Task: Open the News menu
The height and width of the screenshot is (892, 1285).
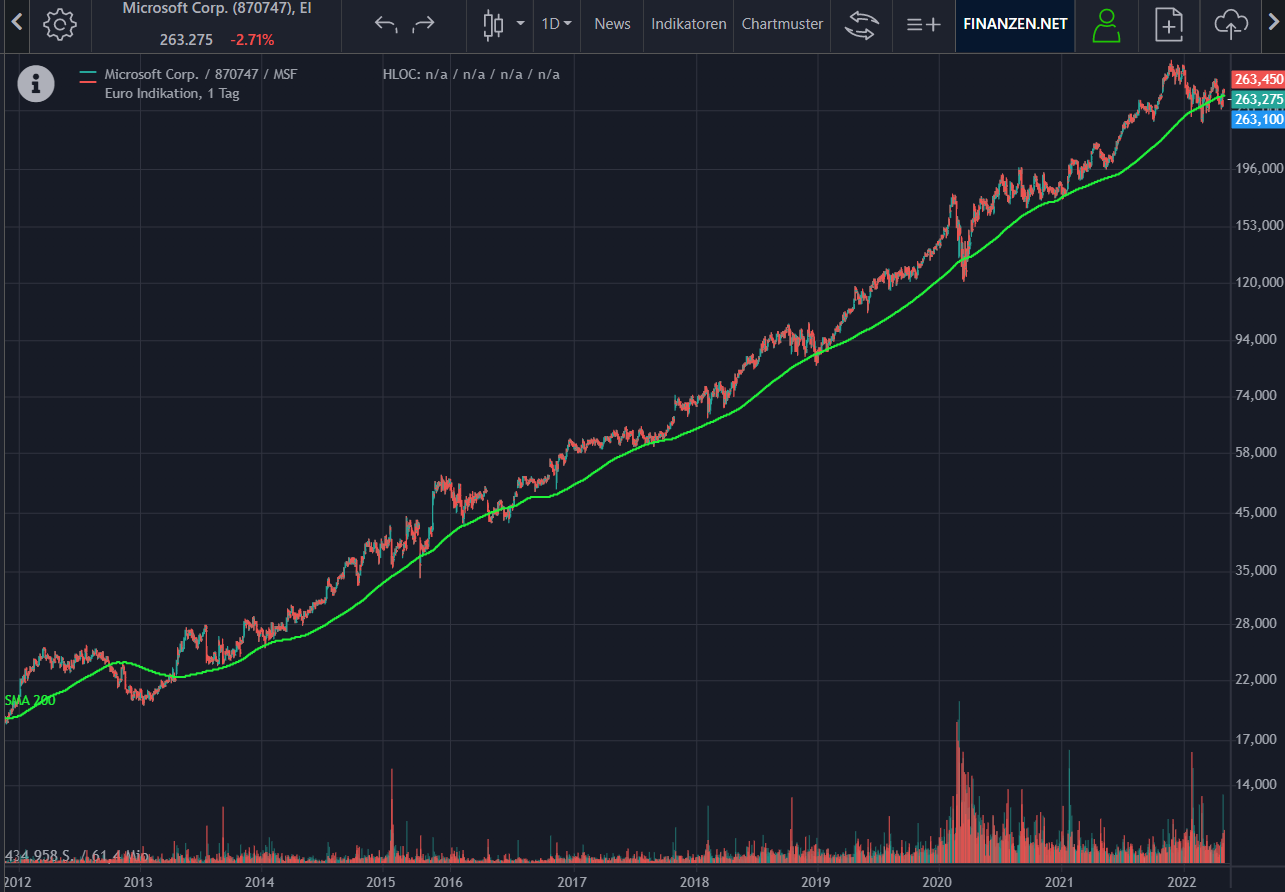Action: tap(612, 24)
